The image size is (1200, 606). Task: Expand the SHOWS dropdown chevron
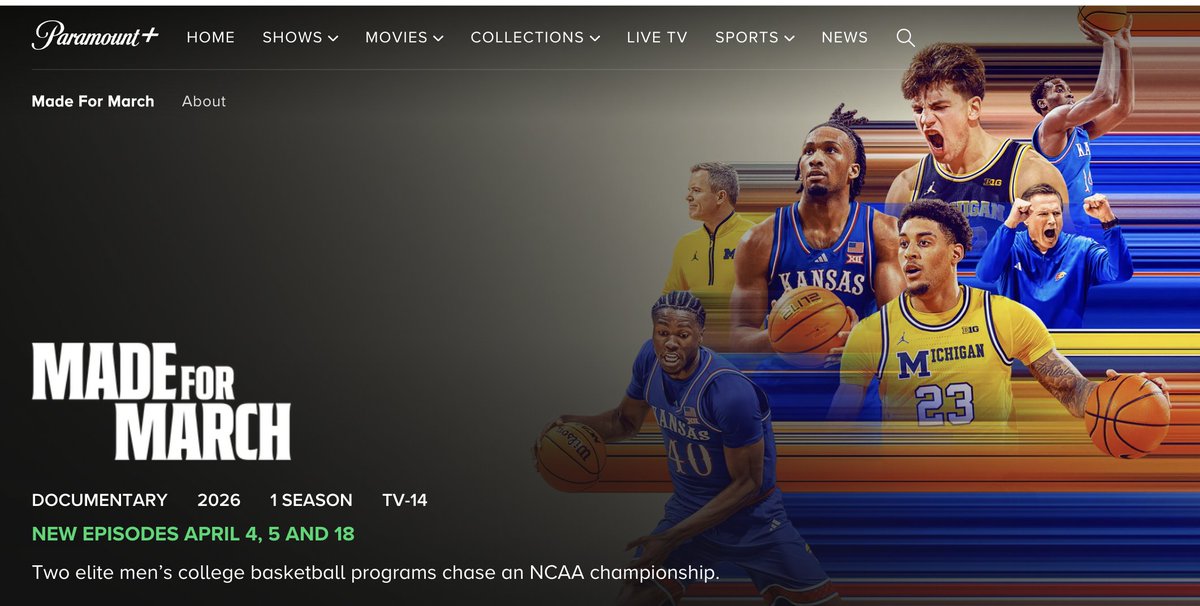coord(332,38)
